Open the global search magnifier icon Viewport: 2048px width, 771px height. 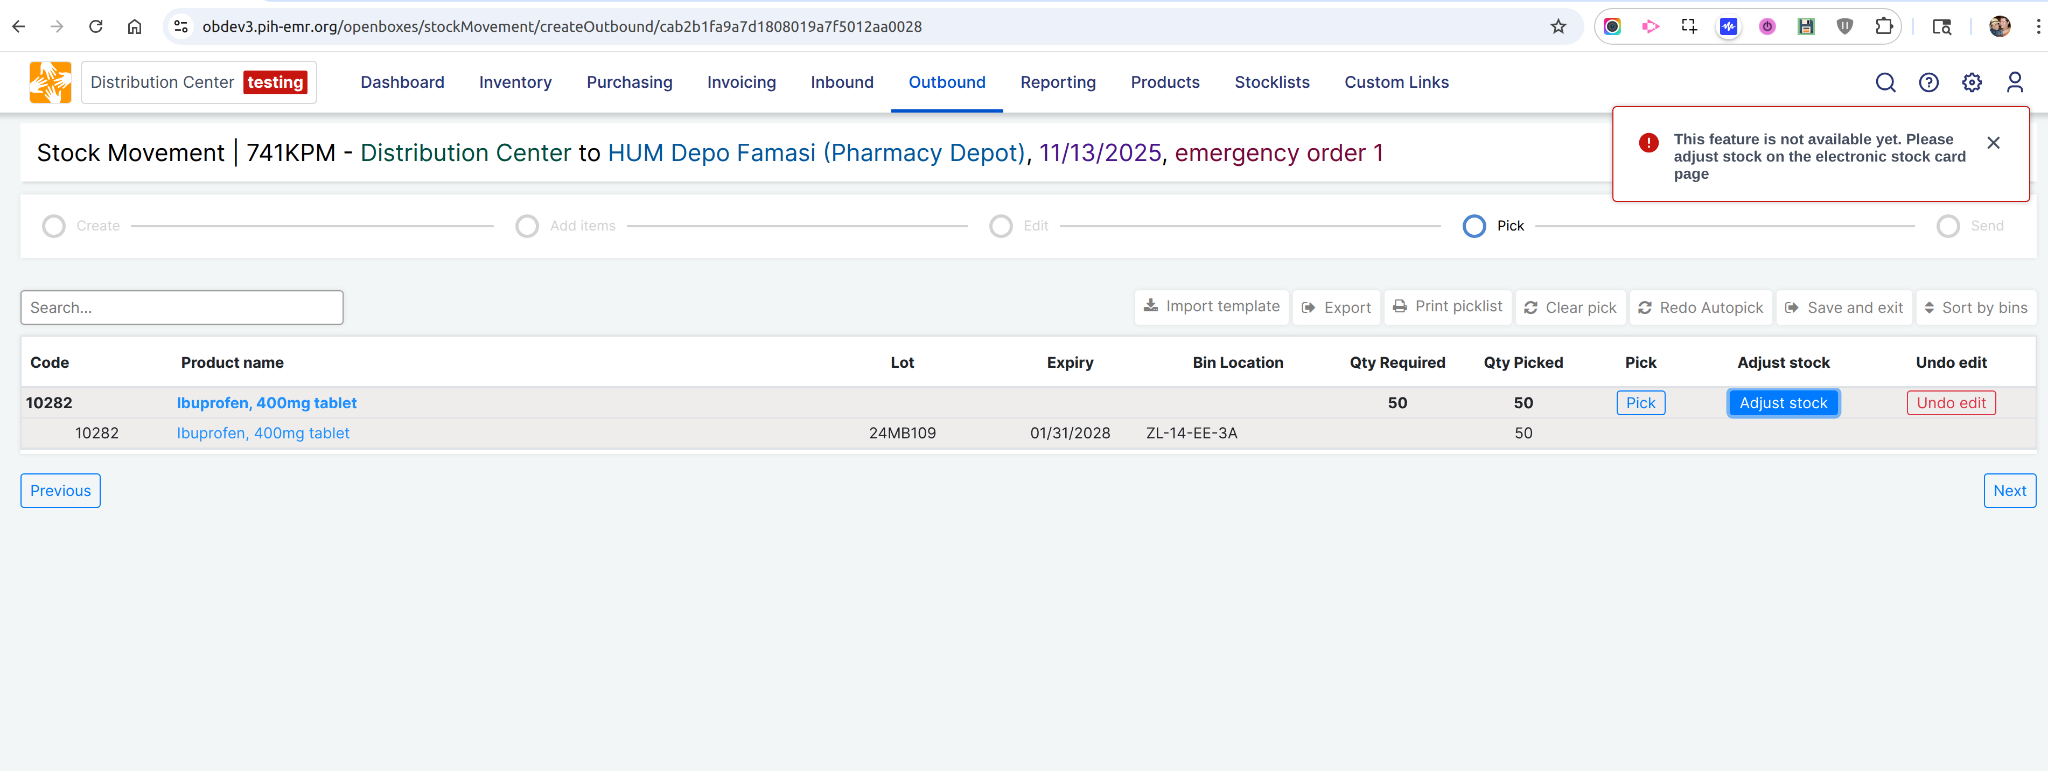(1885, 83)
